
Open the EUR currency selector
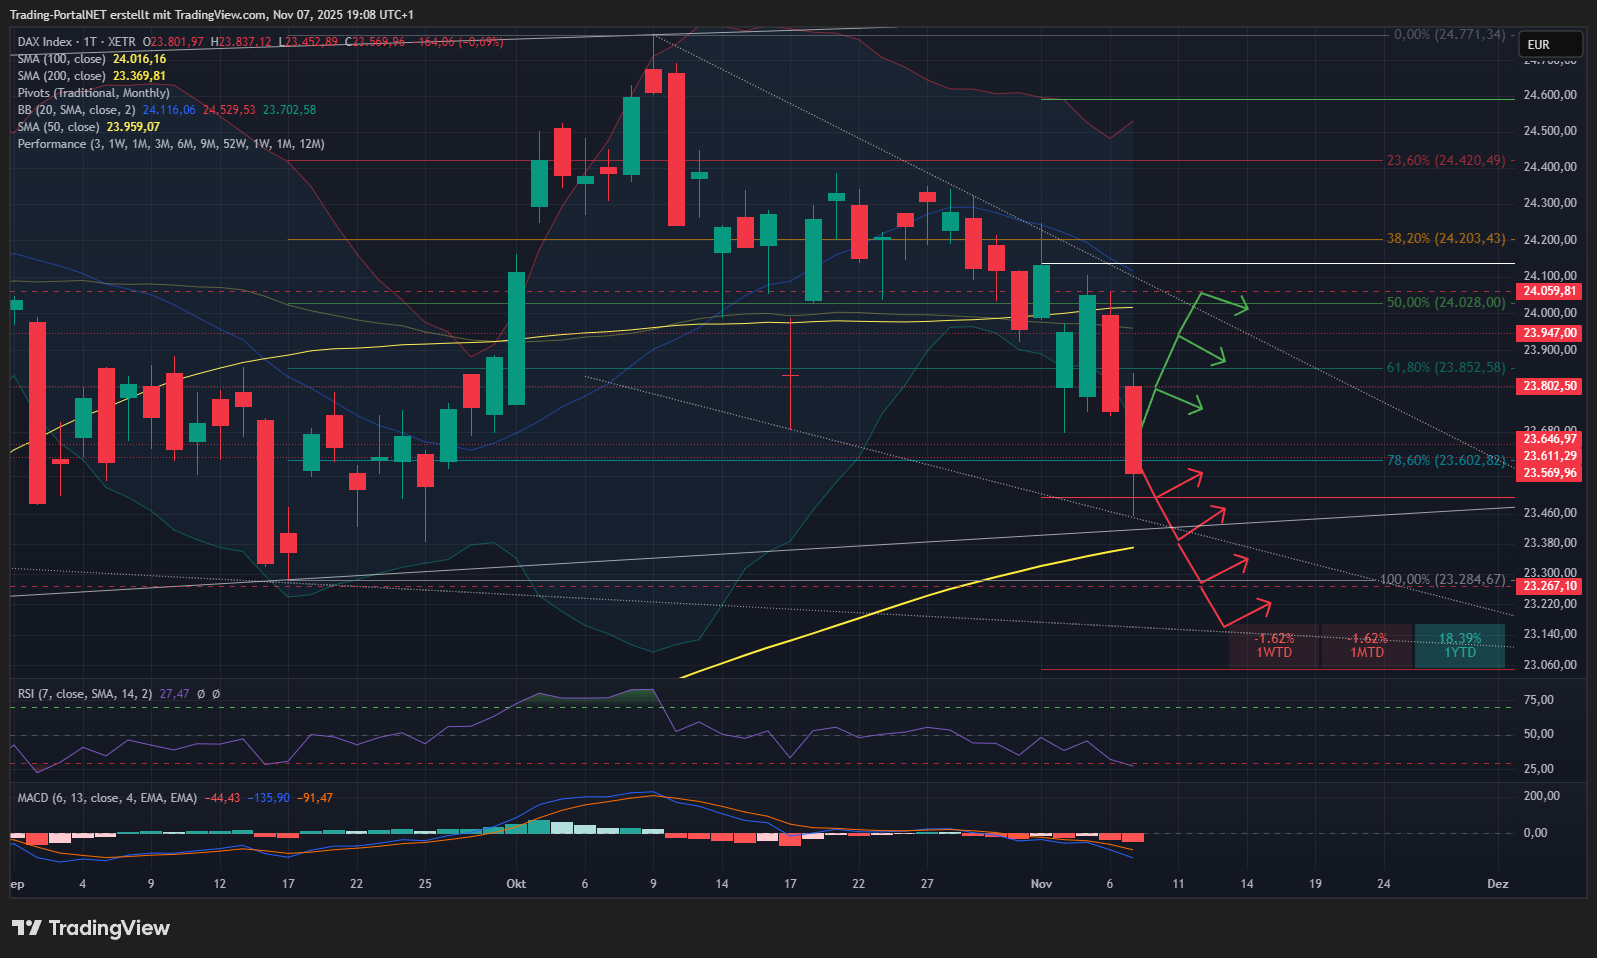1549,44
